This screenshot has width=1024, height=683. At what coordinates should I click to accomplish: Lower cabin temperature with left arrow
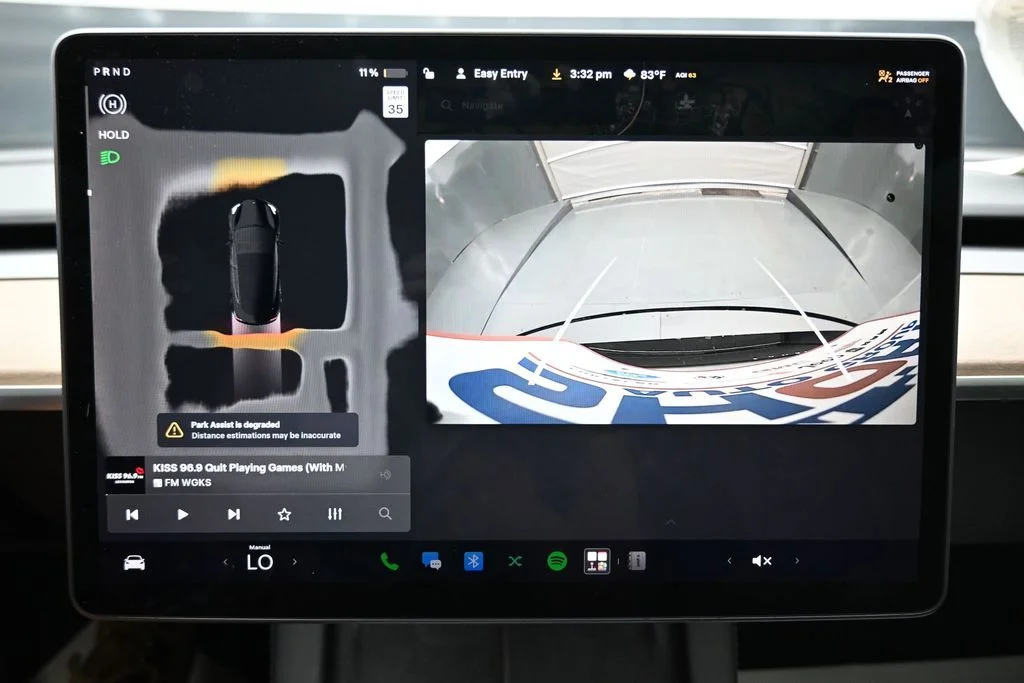[225, 562]
